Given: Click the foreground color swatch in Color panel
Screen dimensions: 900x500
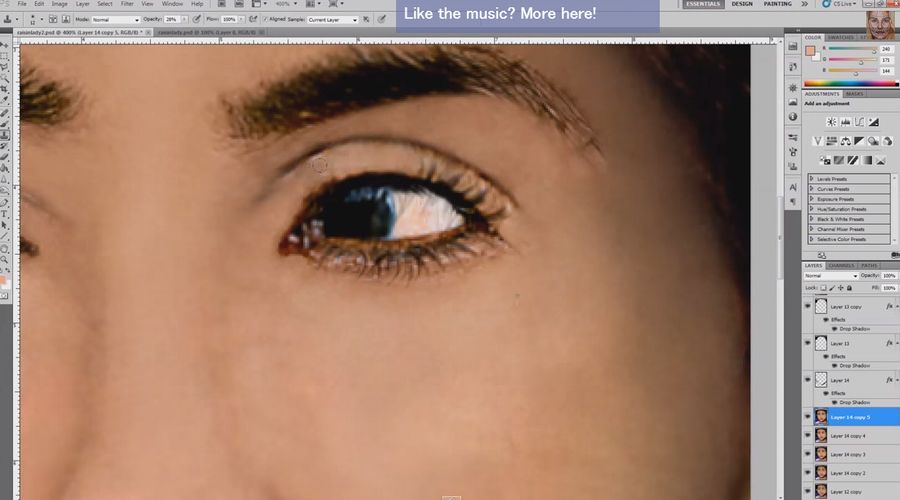Looking at the screenshot, I should 809,51.
